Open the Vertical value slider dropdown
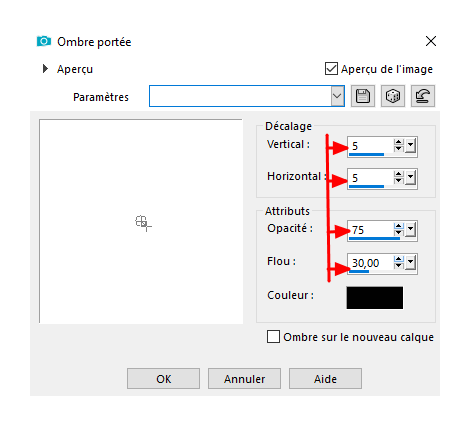The image size is (470, 426). pyautogui.click(x=410, y=146)
